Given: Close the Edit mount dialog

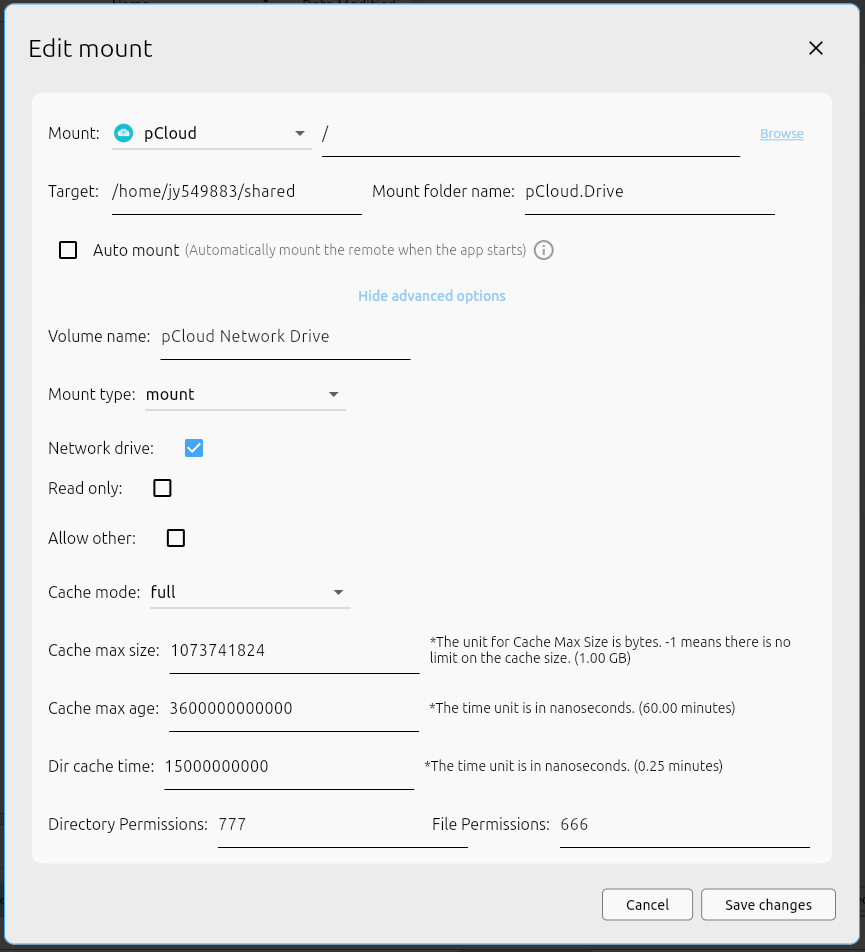Looking at the screenshot, I should [x=816, y=48].
